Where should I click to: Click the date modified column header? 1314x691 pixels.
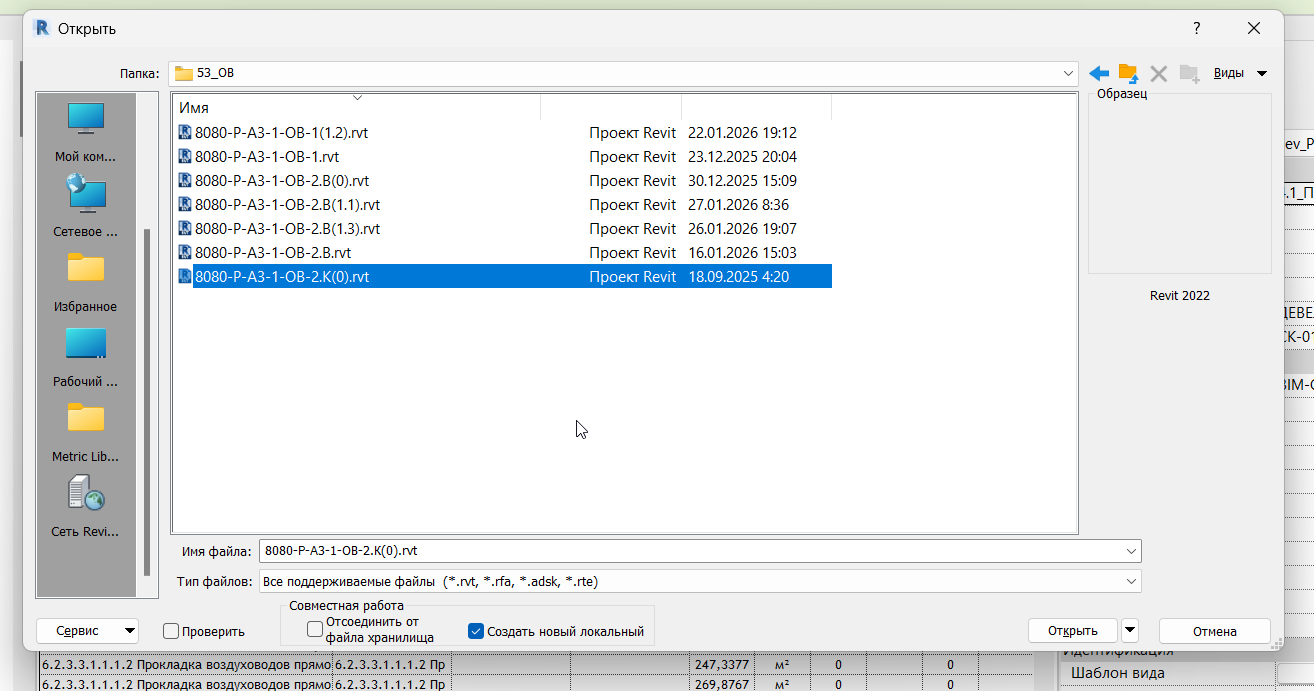[756, 107]
